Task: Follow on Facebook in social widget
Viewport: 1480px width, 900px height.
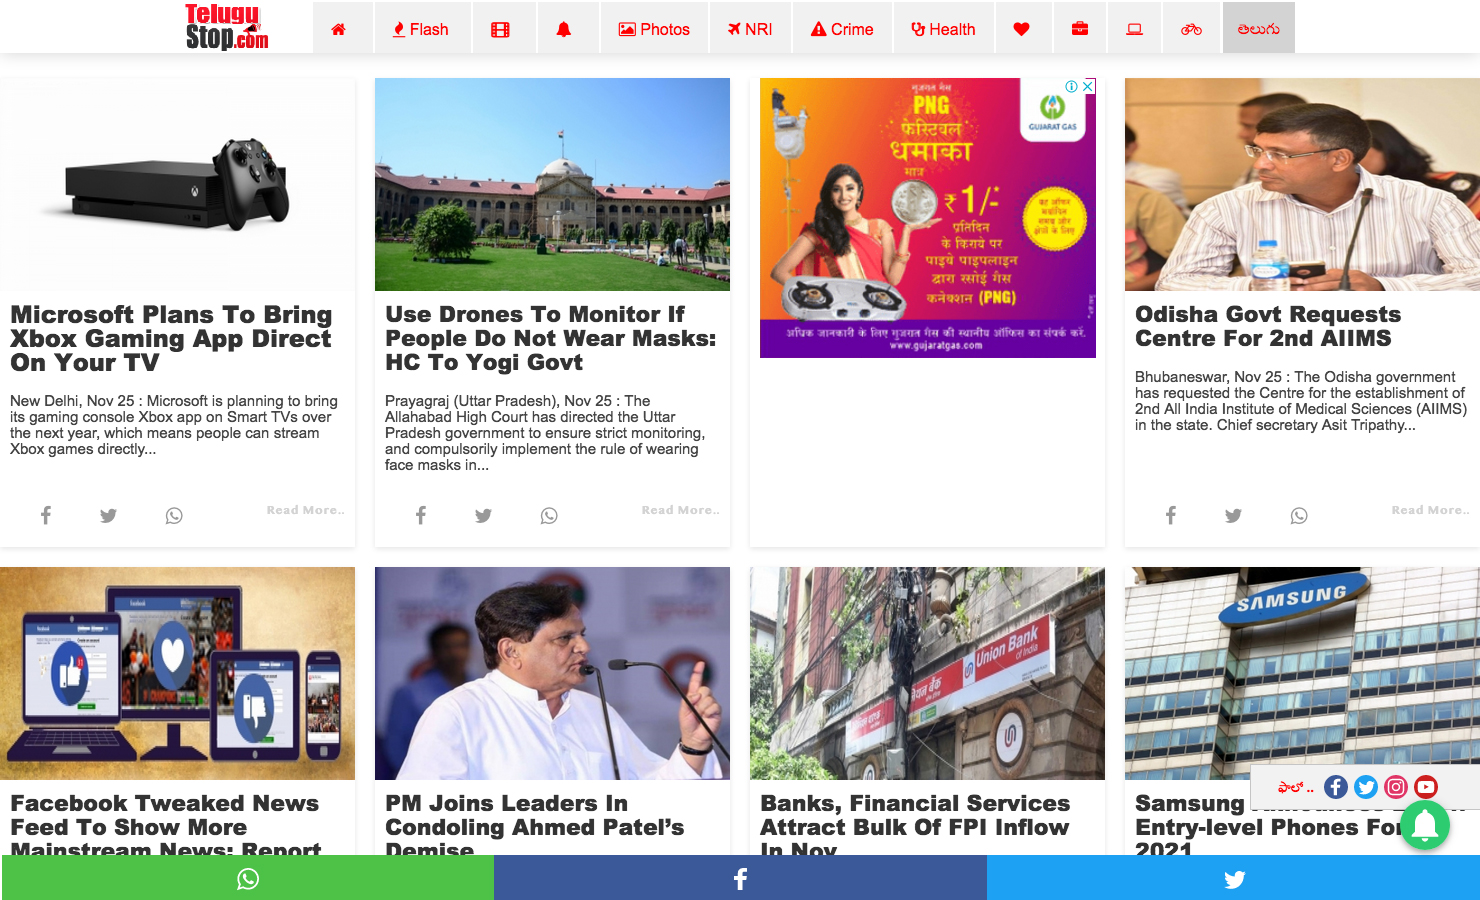Action: pyautogui.click(x=1336, y=787)
